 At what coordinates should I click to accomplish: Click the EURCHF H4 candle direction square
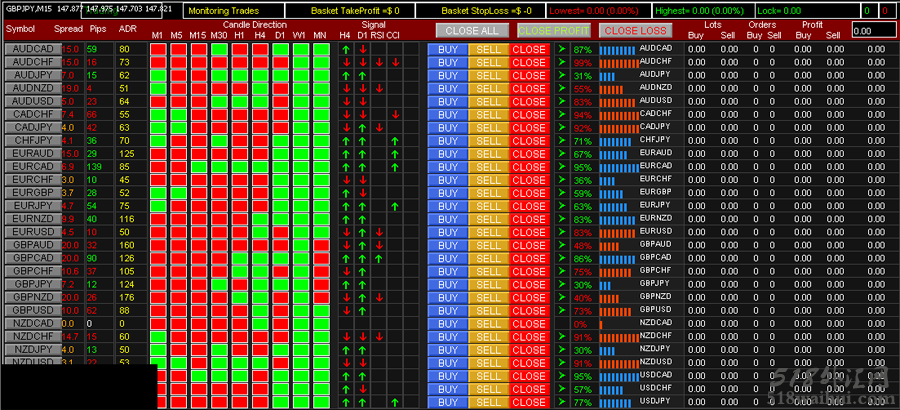(260, 180)
